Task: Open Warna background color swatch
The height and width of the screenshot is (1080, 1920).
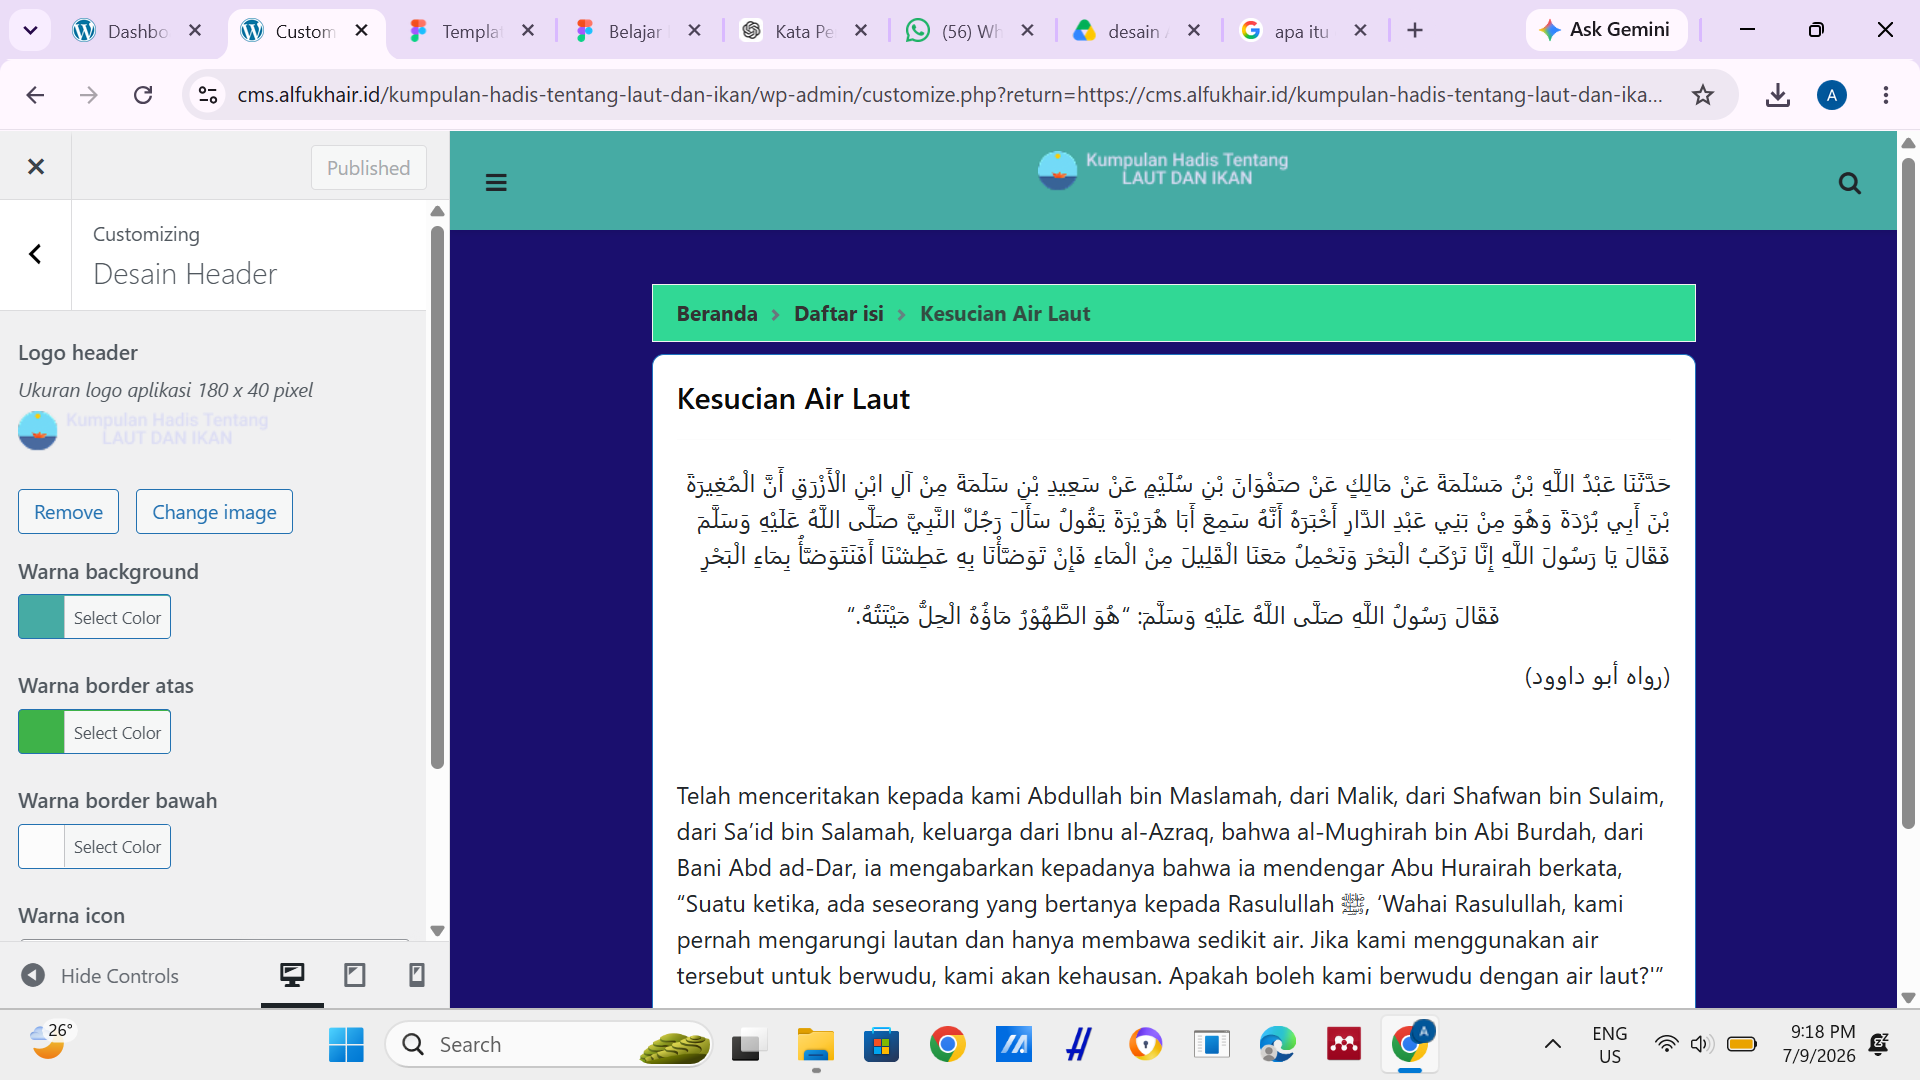Action: [x=41, y=617]
